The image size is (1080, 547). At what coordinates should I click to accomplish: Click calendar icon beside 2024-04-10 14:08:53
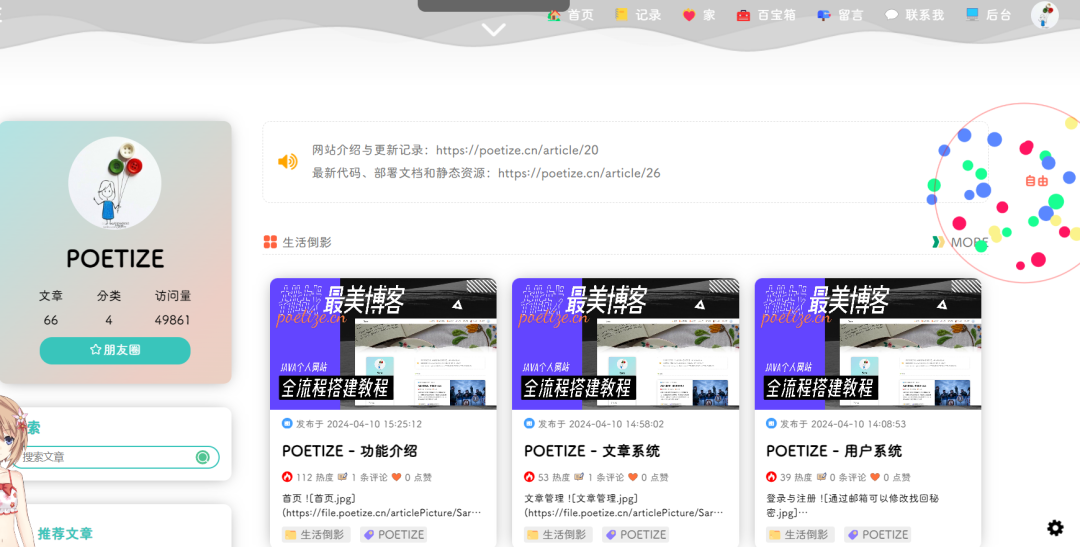tap(771, 423)
